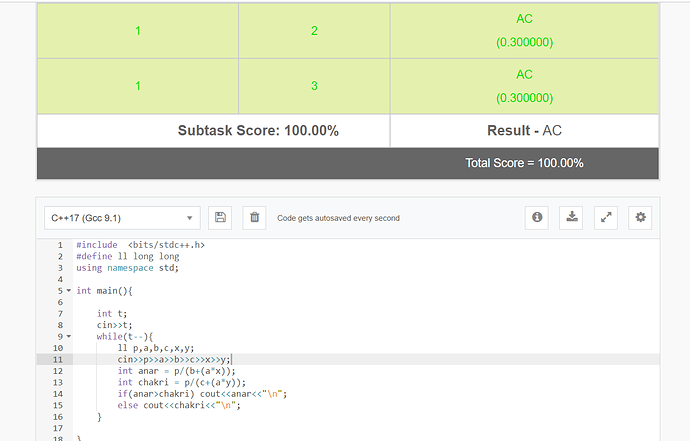690x441 pixels.
Task: Click the 'while(t--){' code line
Action: pyautogui.click(x=125, y=336)
